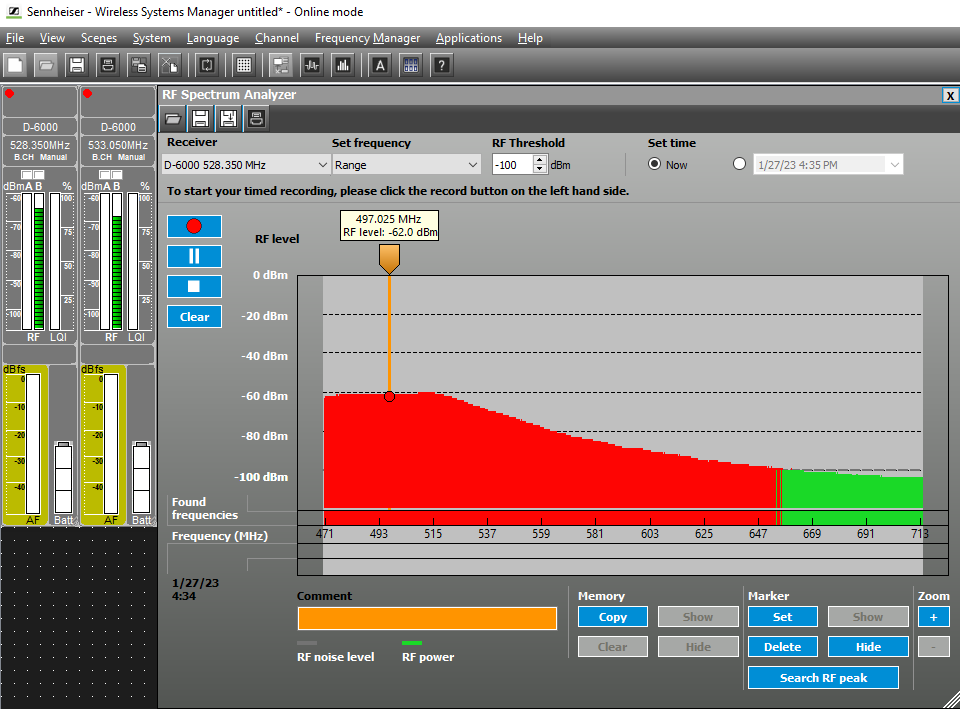Click the Search RF peak button
960x709 pixels.
(823, 678)
